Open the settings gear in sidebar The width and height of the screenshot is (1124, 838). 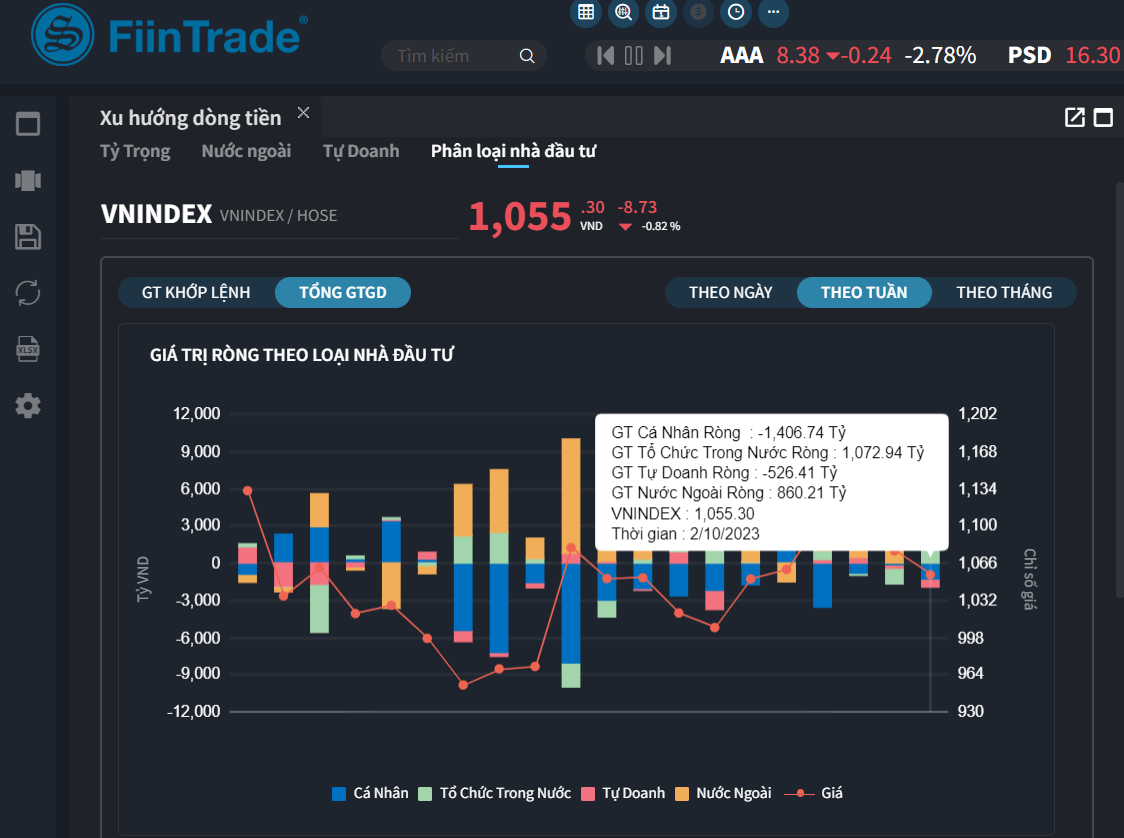28,406
